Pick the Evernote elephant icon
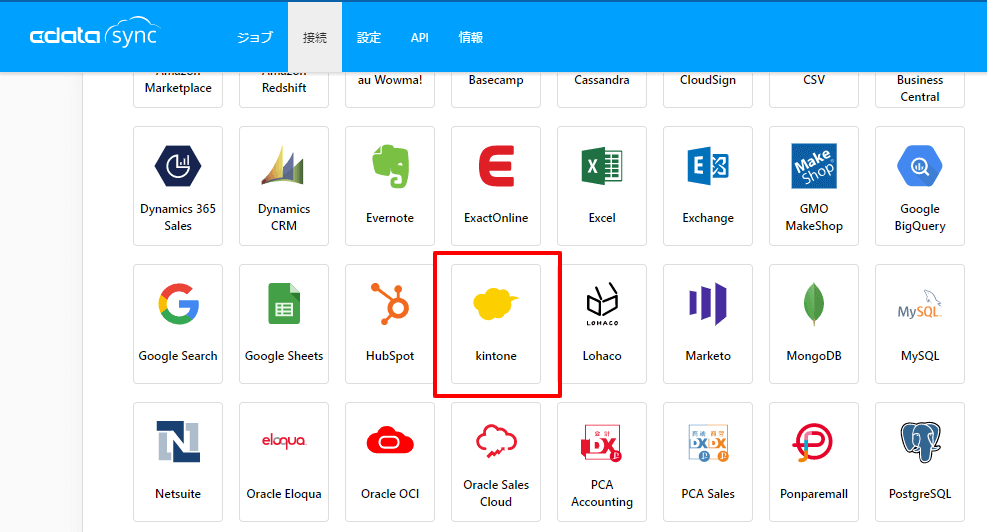The image size is (988, 532). pyautogui.click(x=390, y=166)
